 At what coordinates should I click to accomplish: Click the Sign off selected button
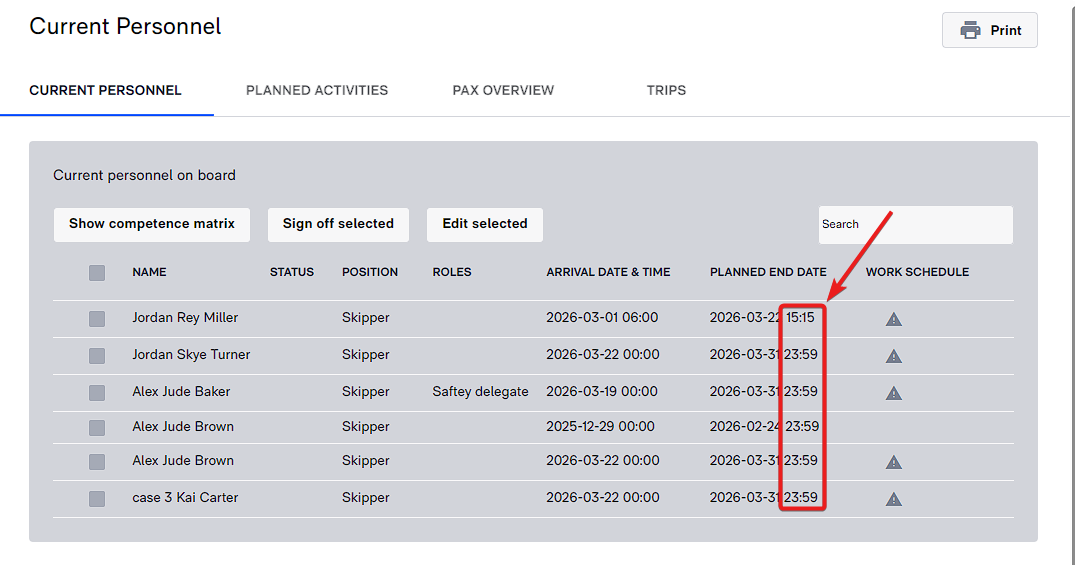[338, 224]
